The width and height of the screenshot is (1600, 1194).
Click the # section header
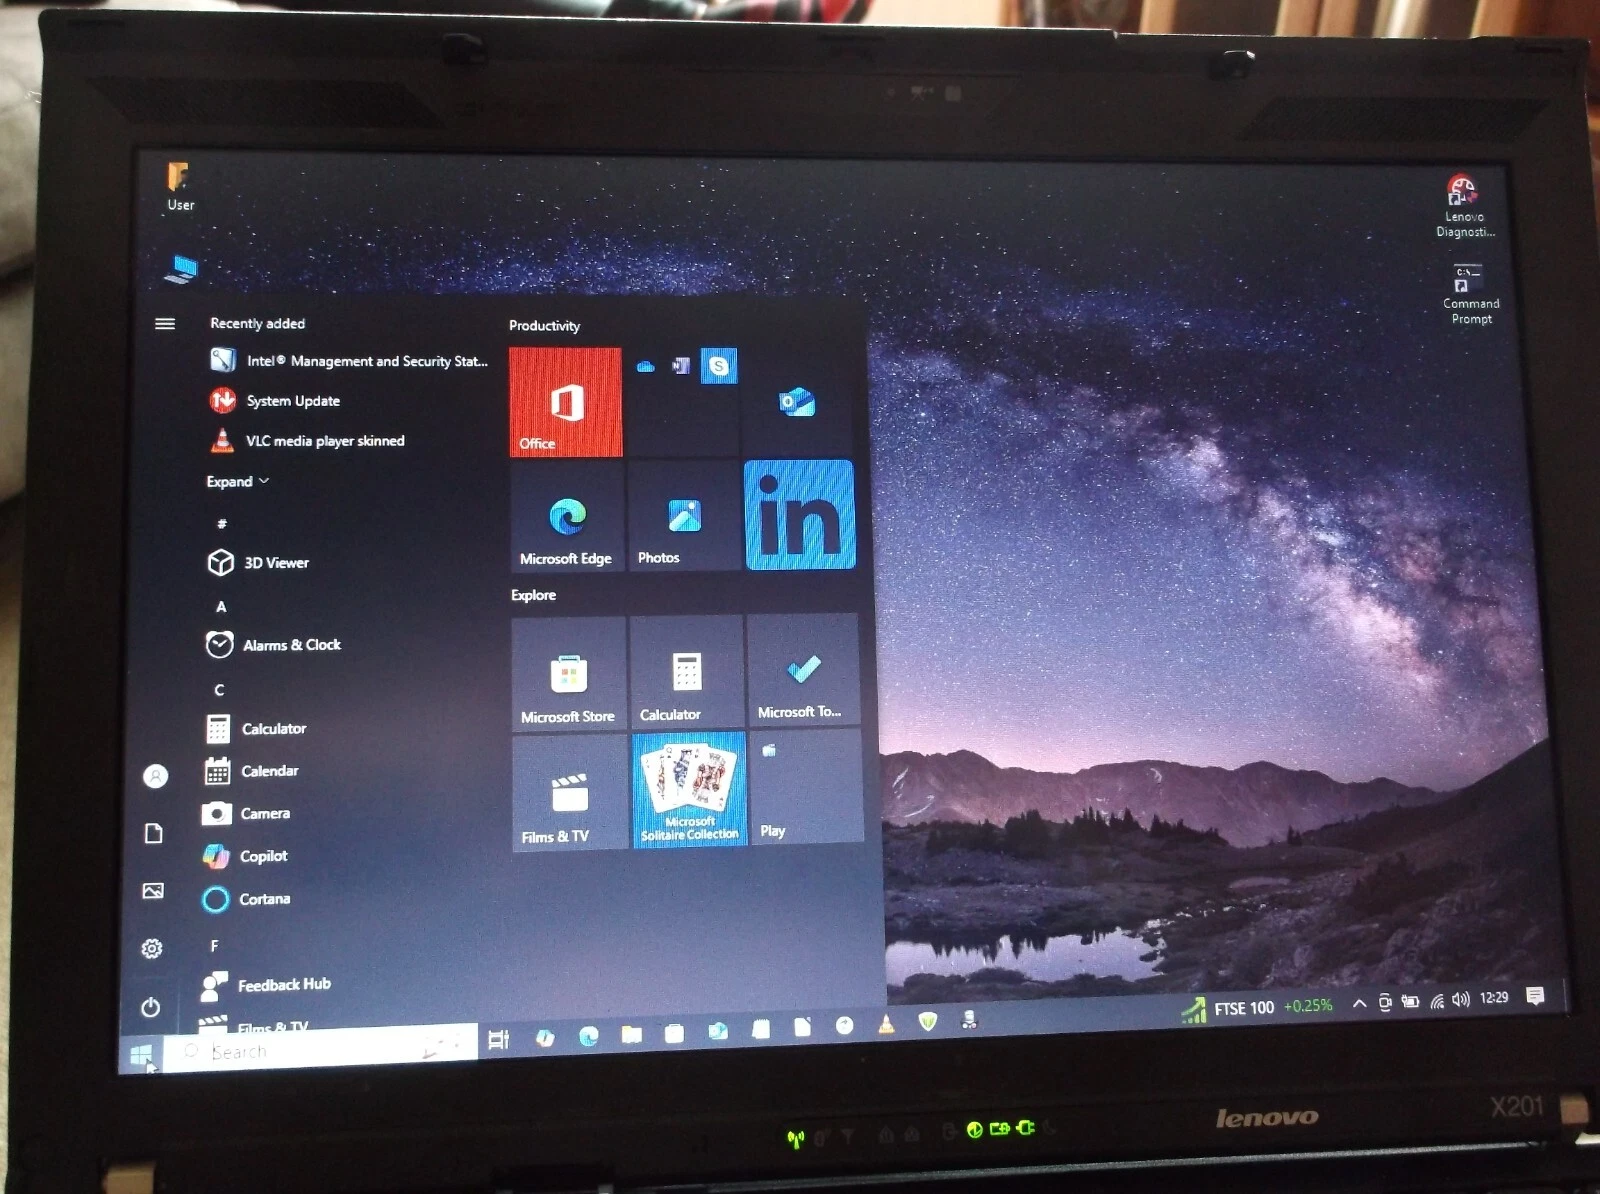222,523
